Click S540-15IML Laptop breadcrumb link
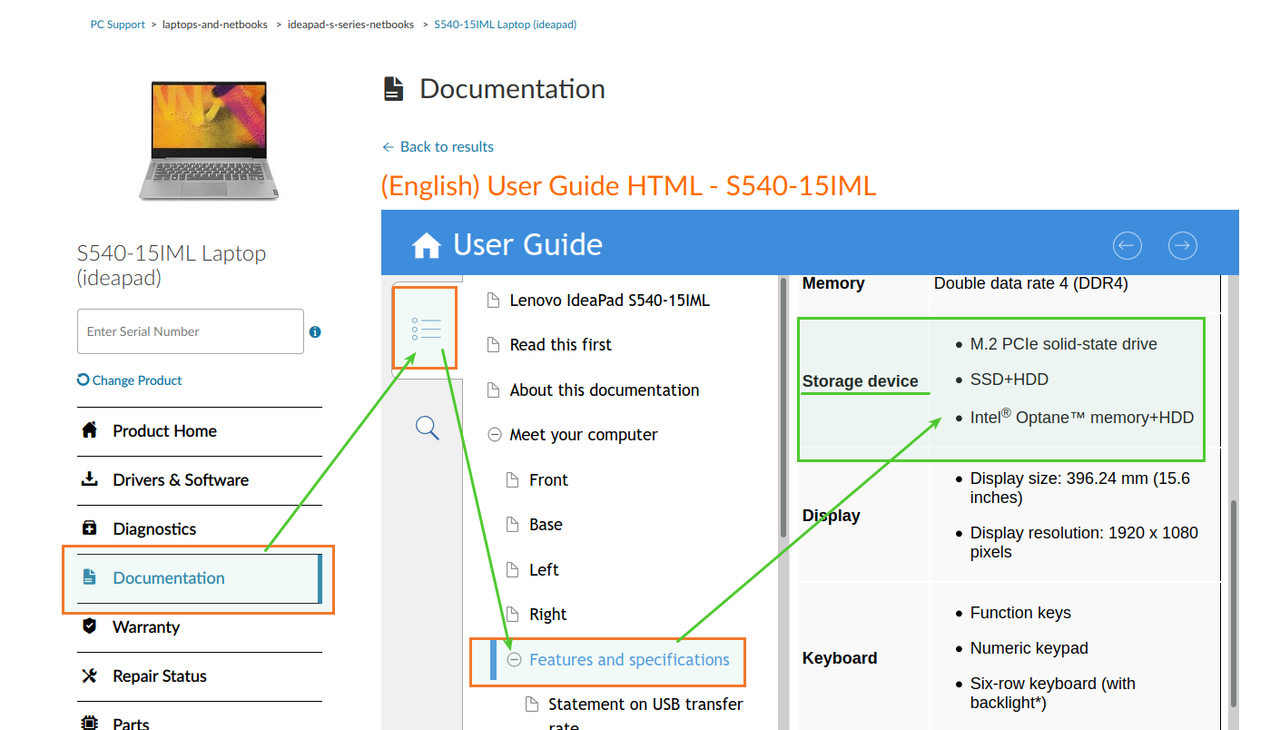This screenshot has height=730, width=1280. click(x=505, y=24)
